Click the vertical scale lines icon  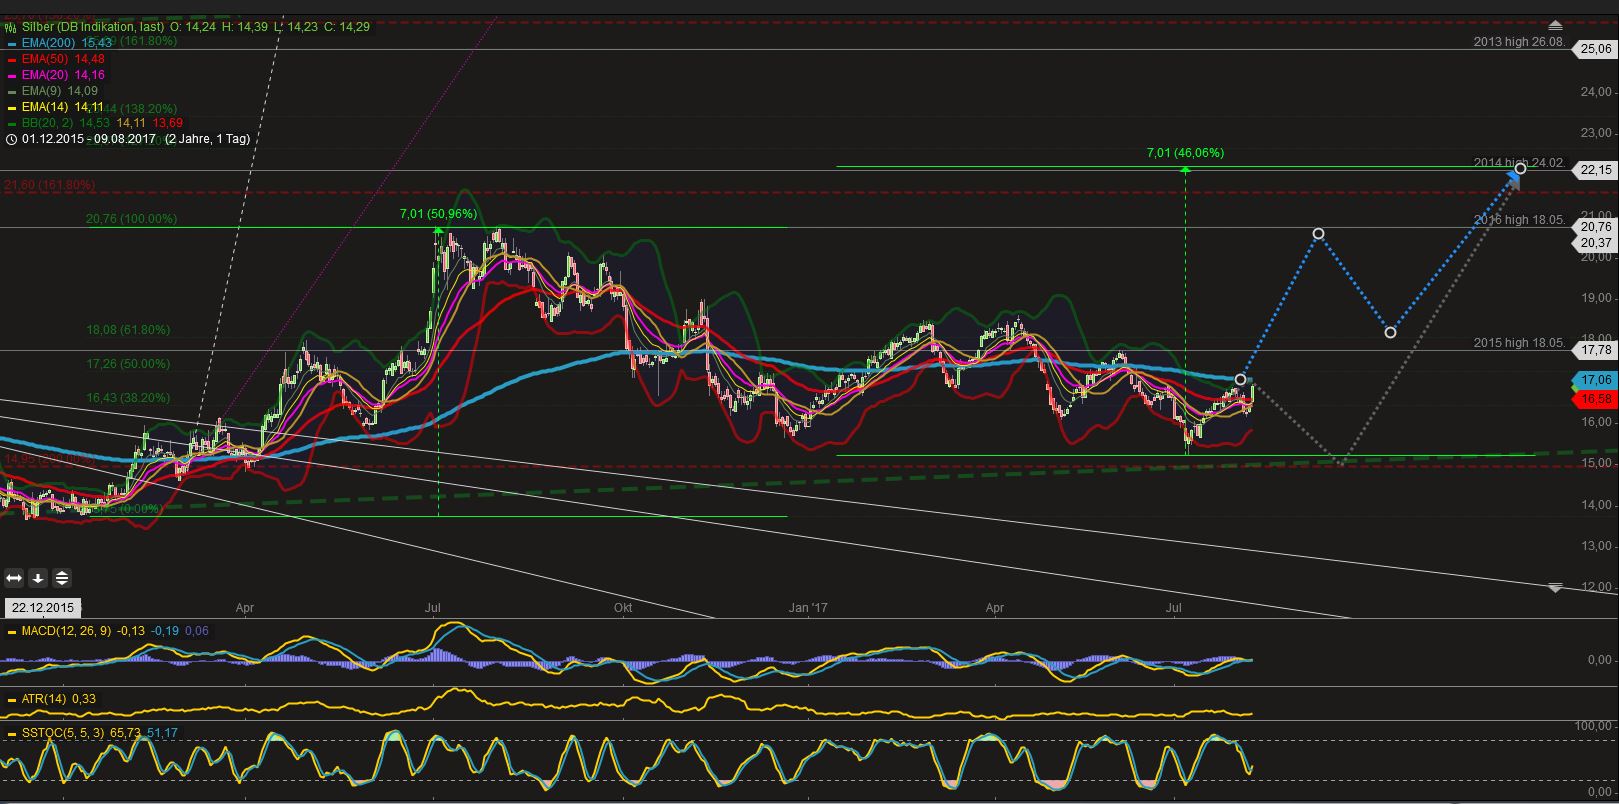62,577
